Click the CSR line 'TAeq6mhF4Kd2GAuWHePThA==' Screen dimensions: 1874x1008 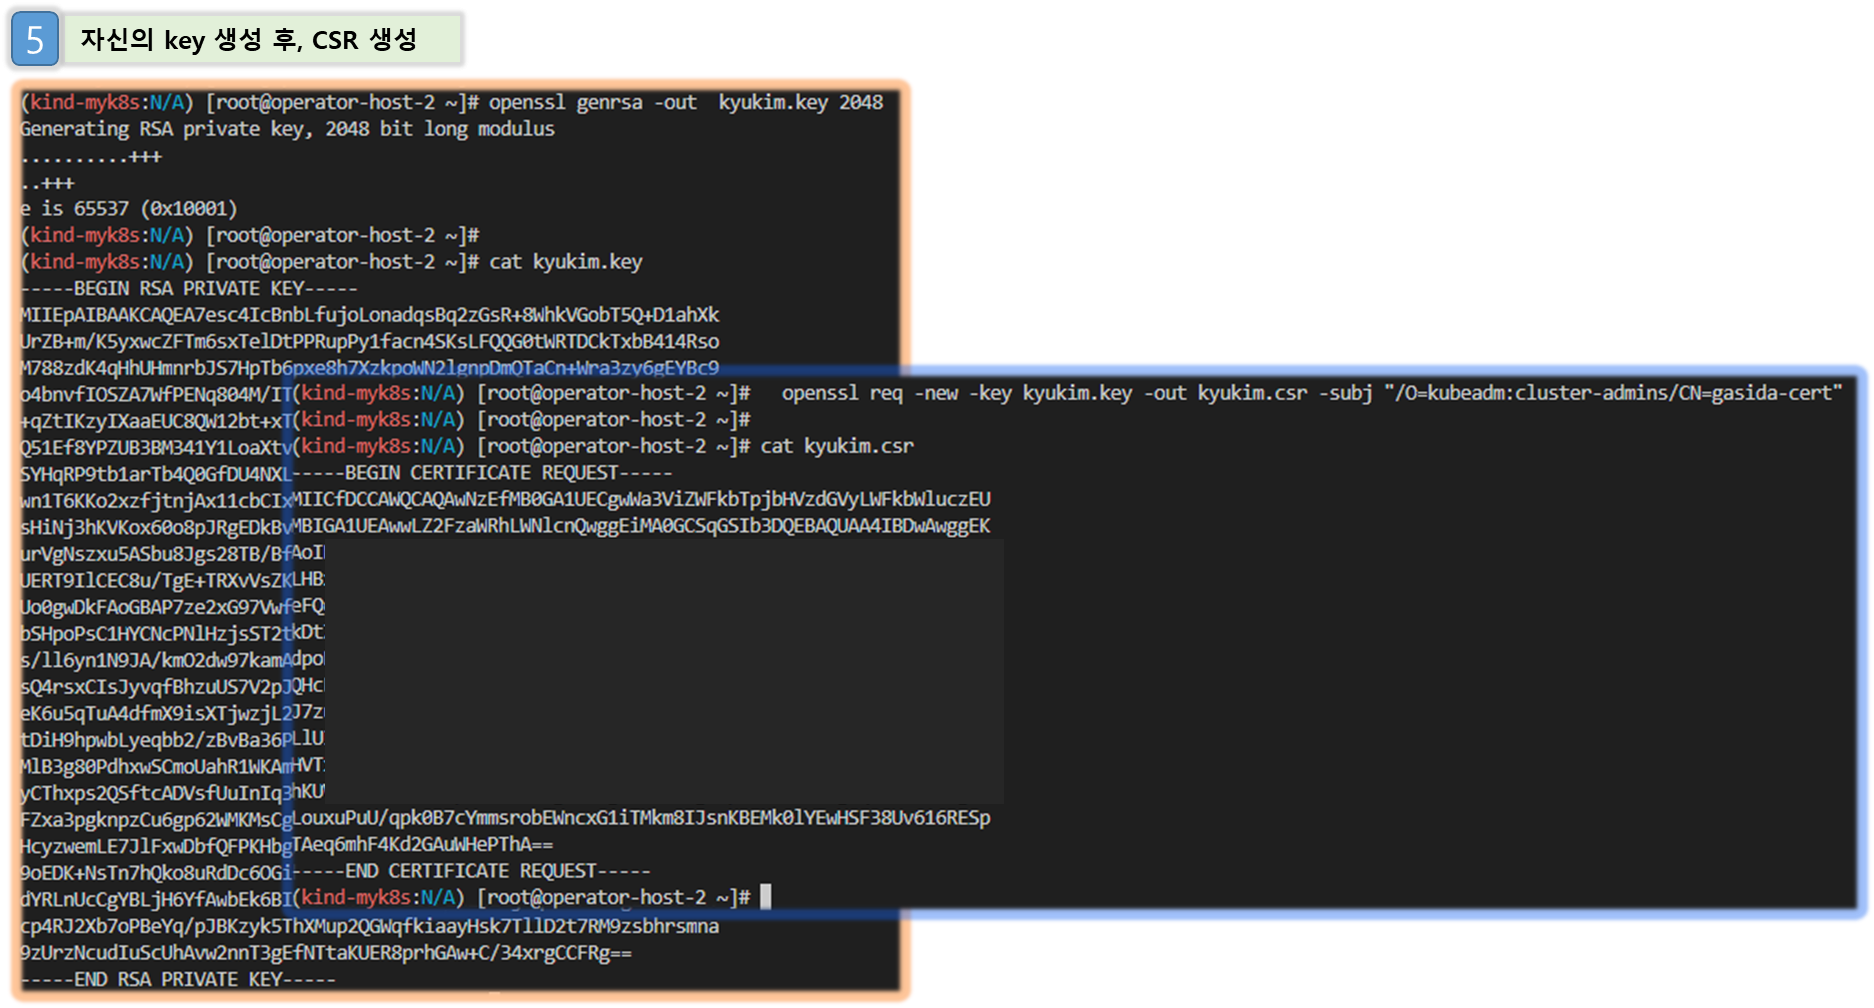point(423,844)
